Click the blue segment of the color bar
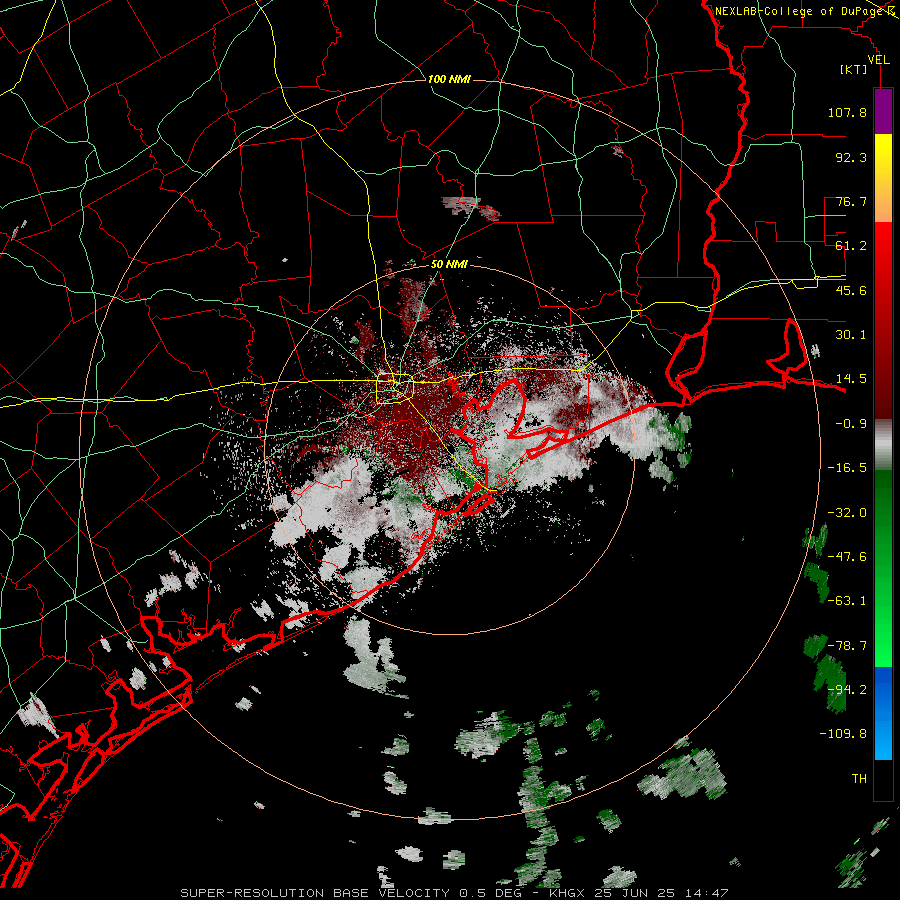 [x=883, y=713]
